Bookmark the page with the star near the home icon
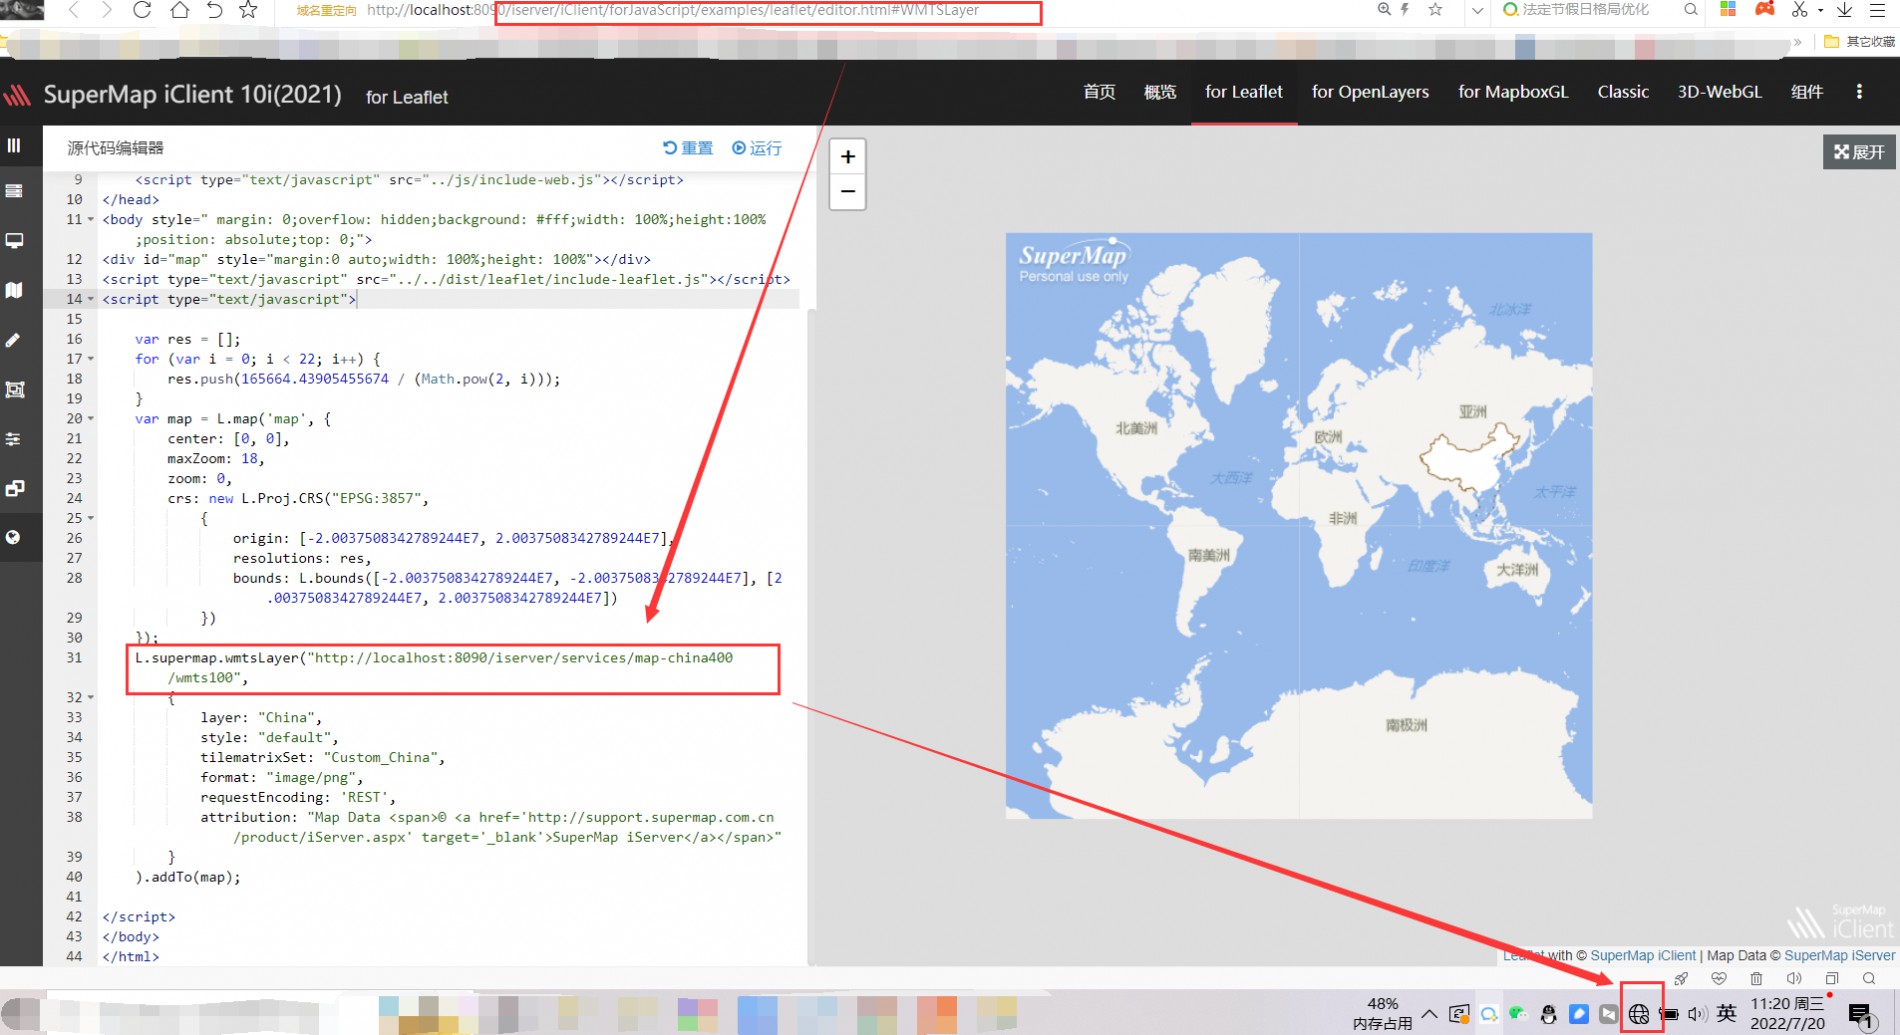Image resolution: width=1900 pixels, height=1035 pixels. pyautogui.click(x=248, y=10)
